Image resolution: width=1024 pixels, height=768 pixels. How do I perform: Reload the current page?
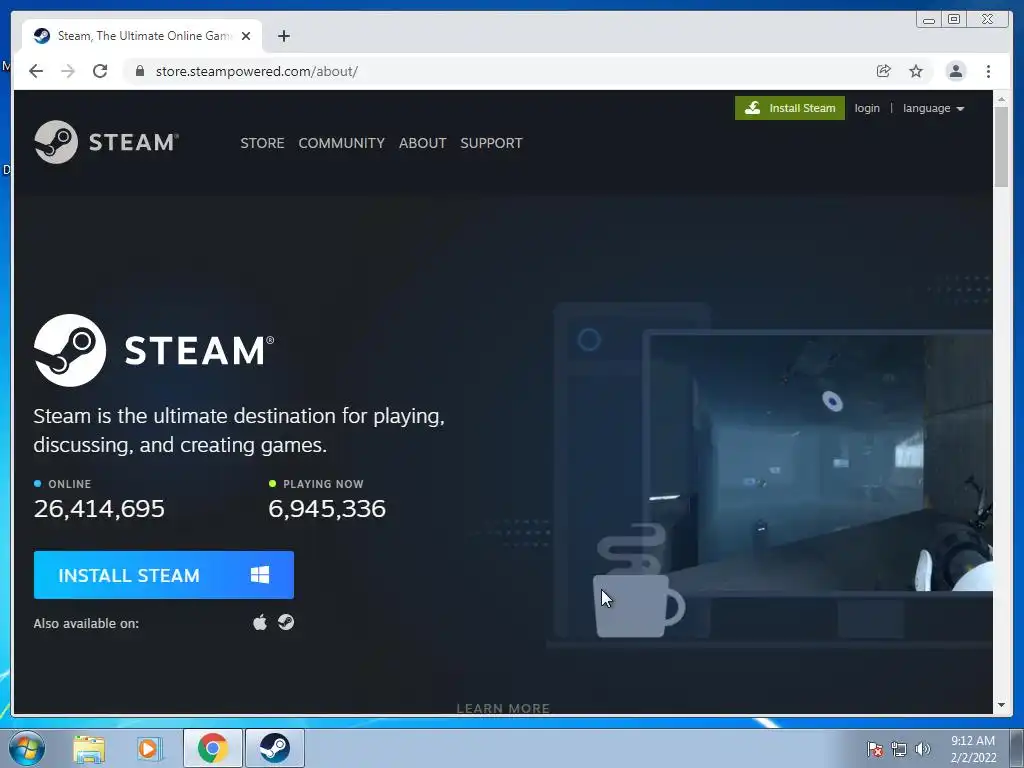click(x=100, y=71)
